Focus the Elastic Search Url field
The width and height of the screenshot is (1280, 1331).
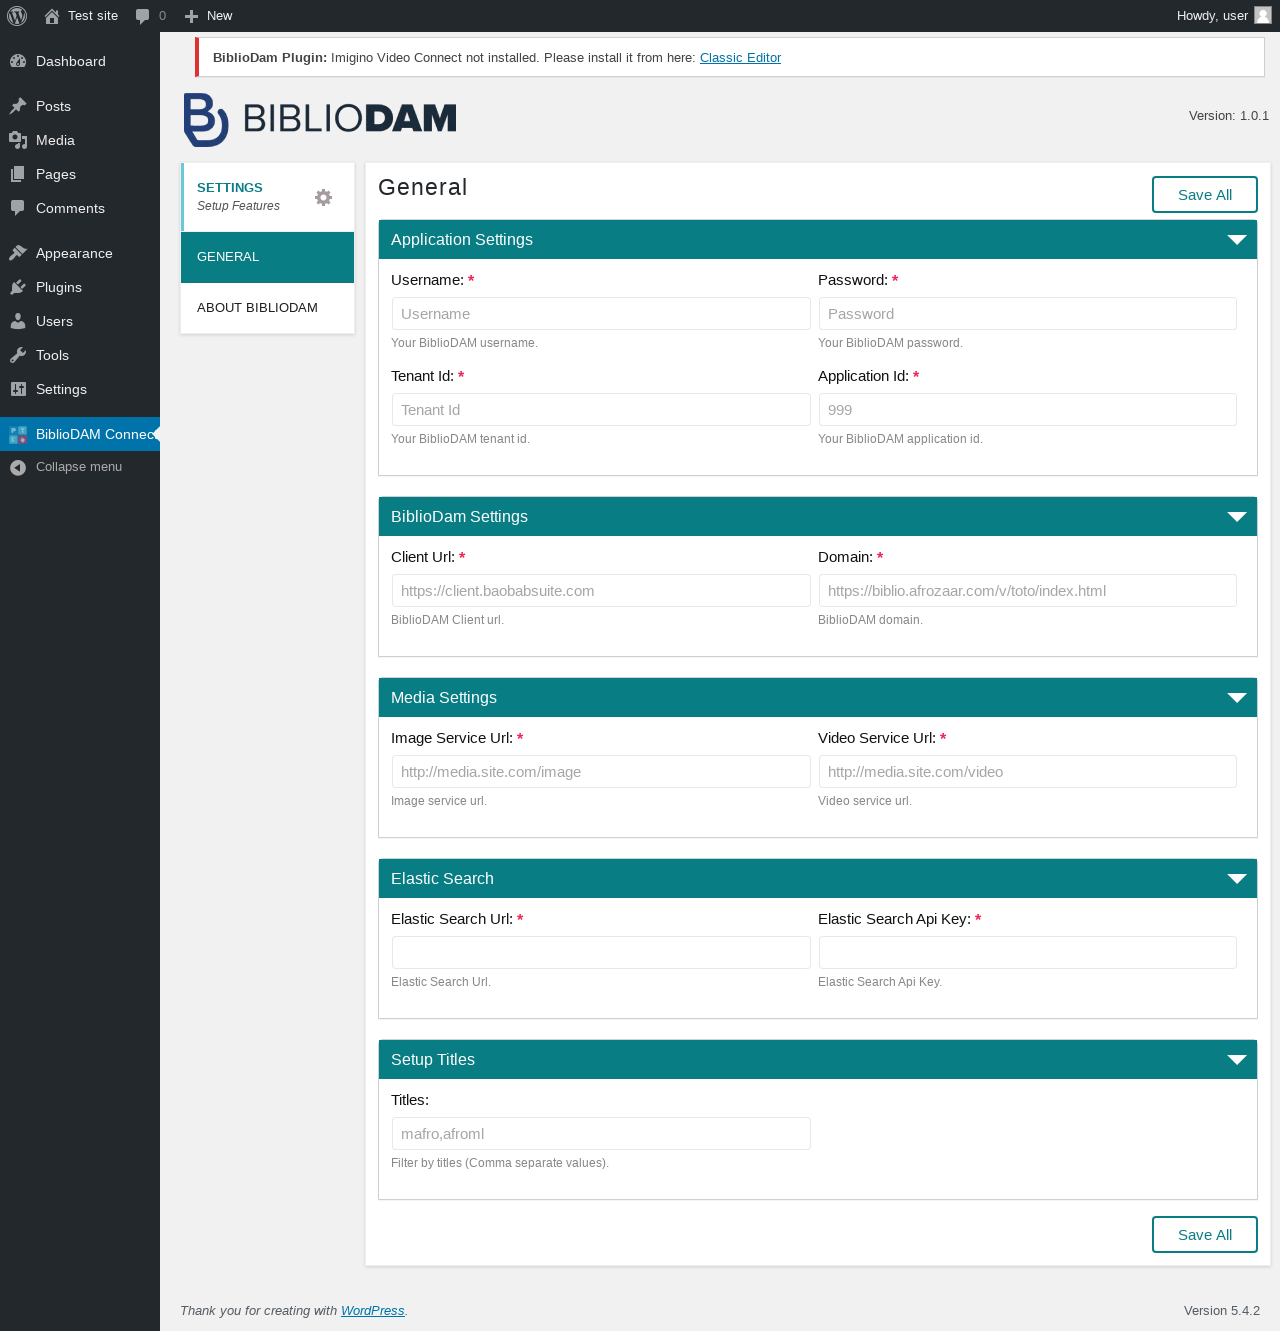[601, 953]
